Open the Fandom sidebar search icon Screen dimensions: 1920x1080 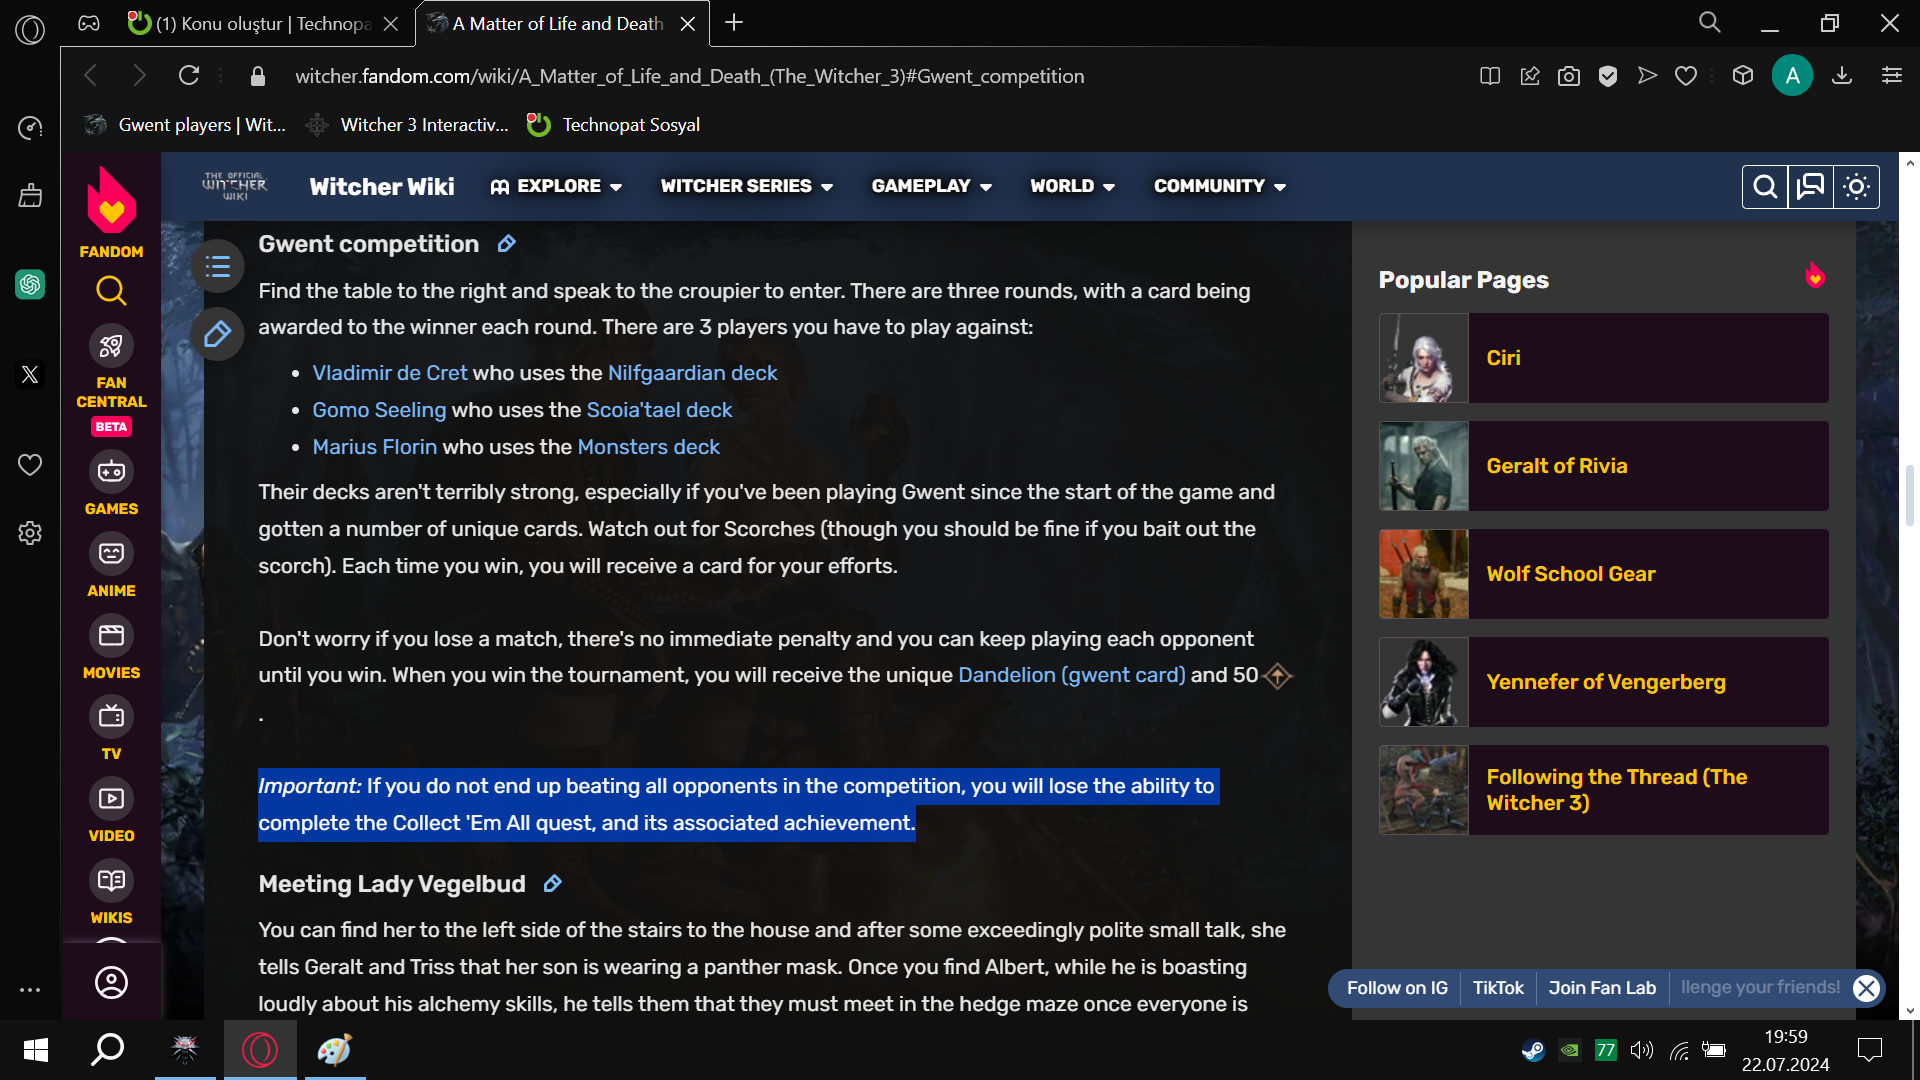tap(111, 291)
